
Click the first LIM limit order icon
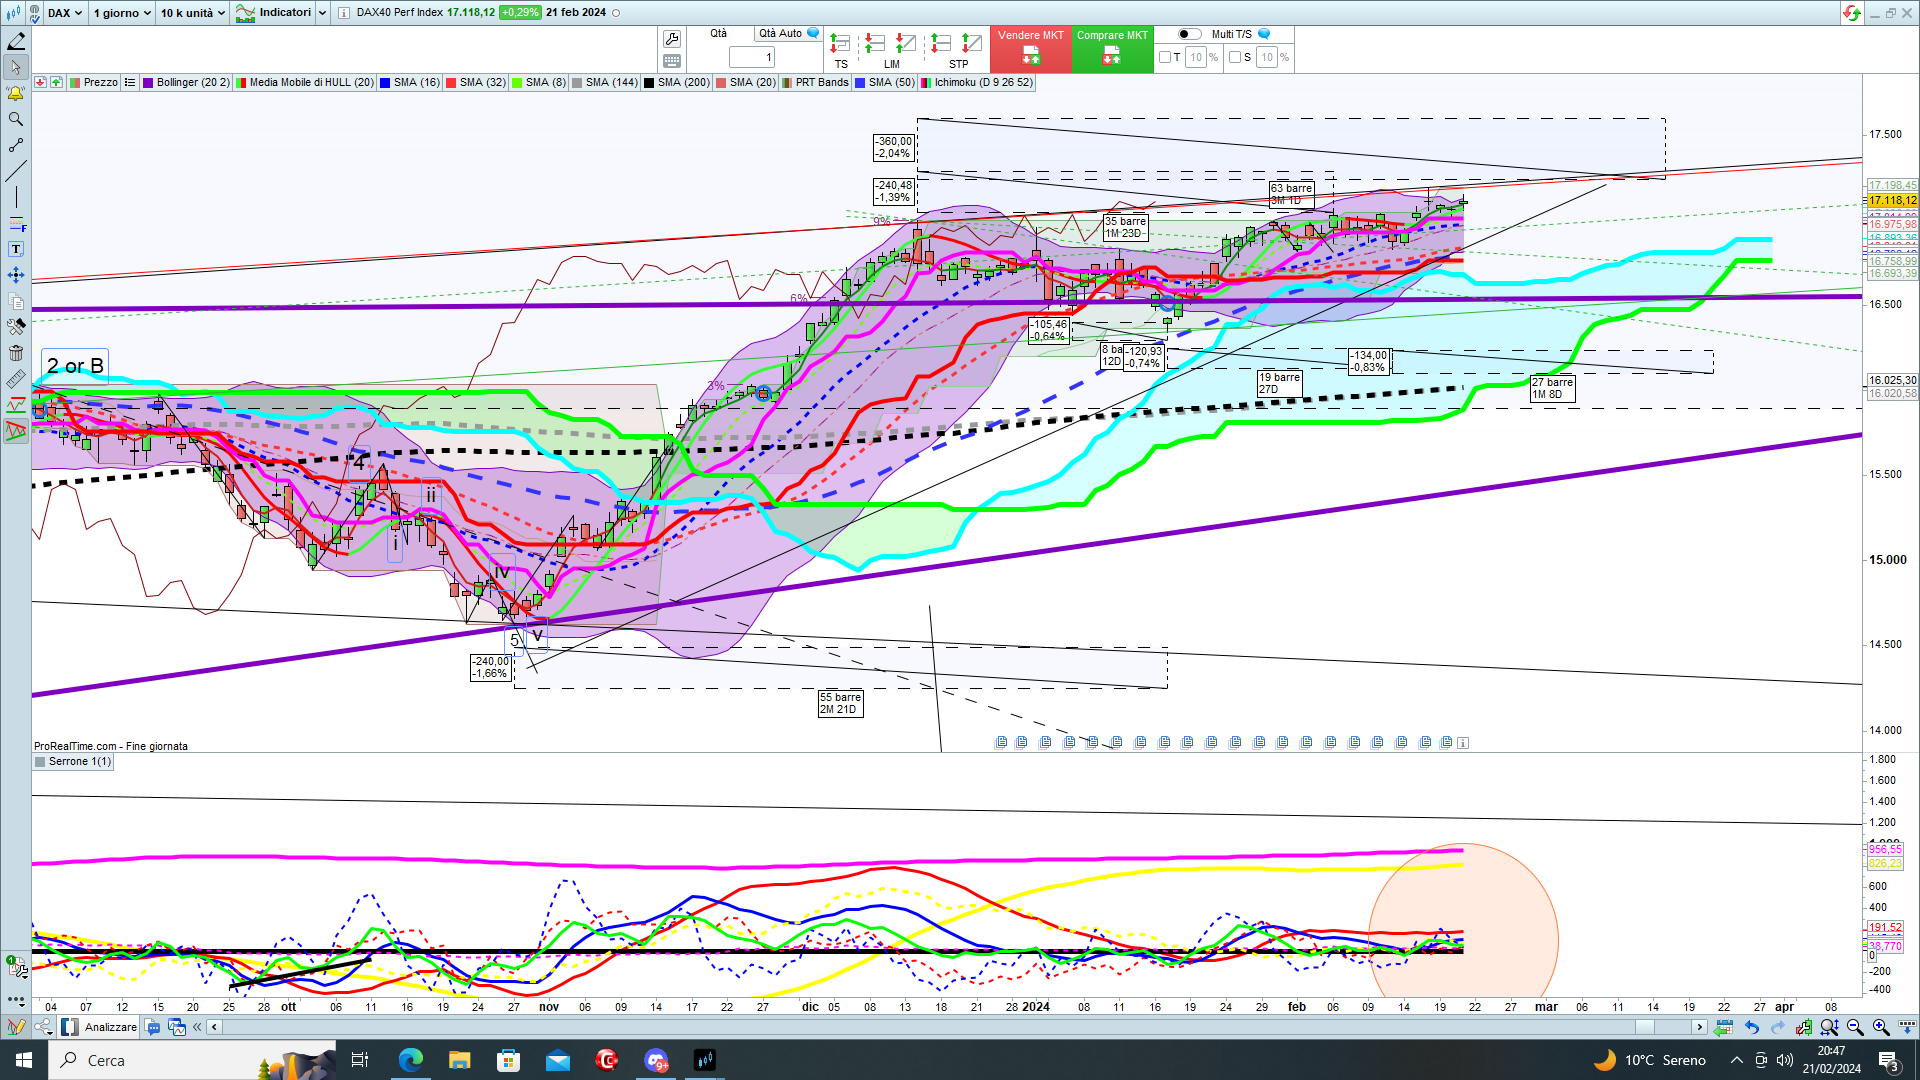tap(875, 43)
